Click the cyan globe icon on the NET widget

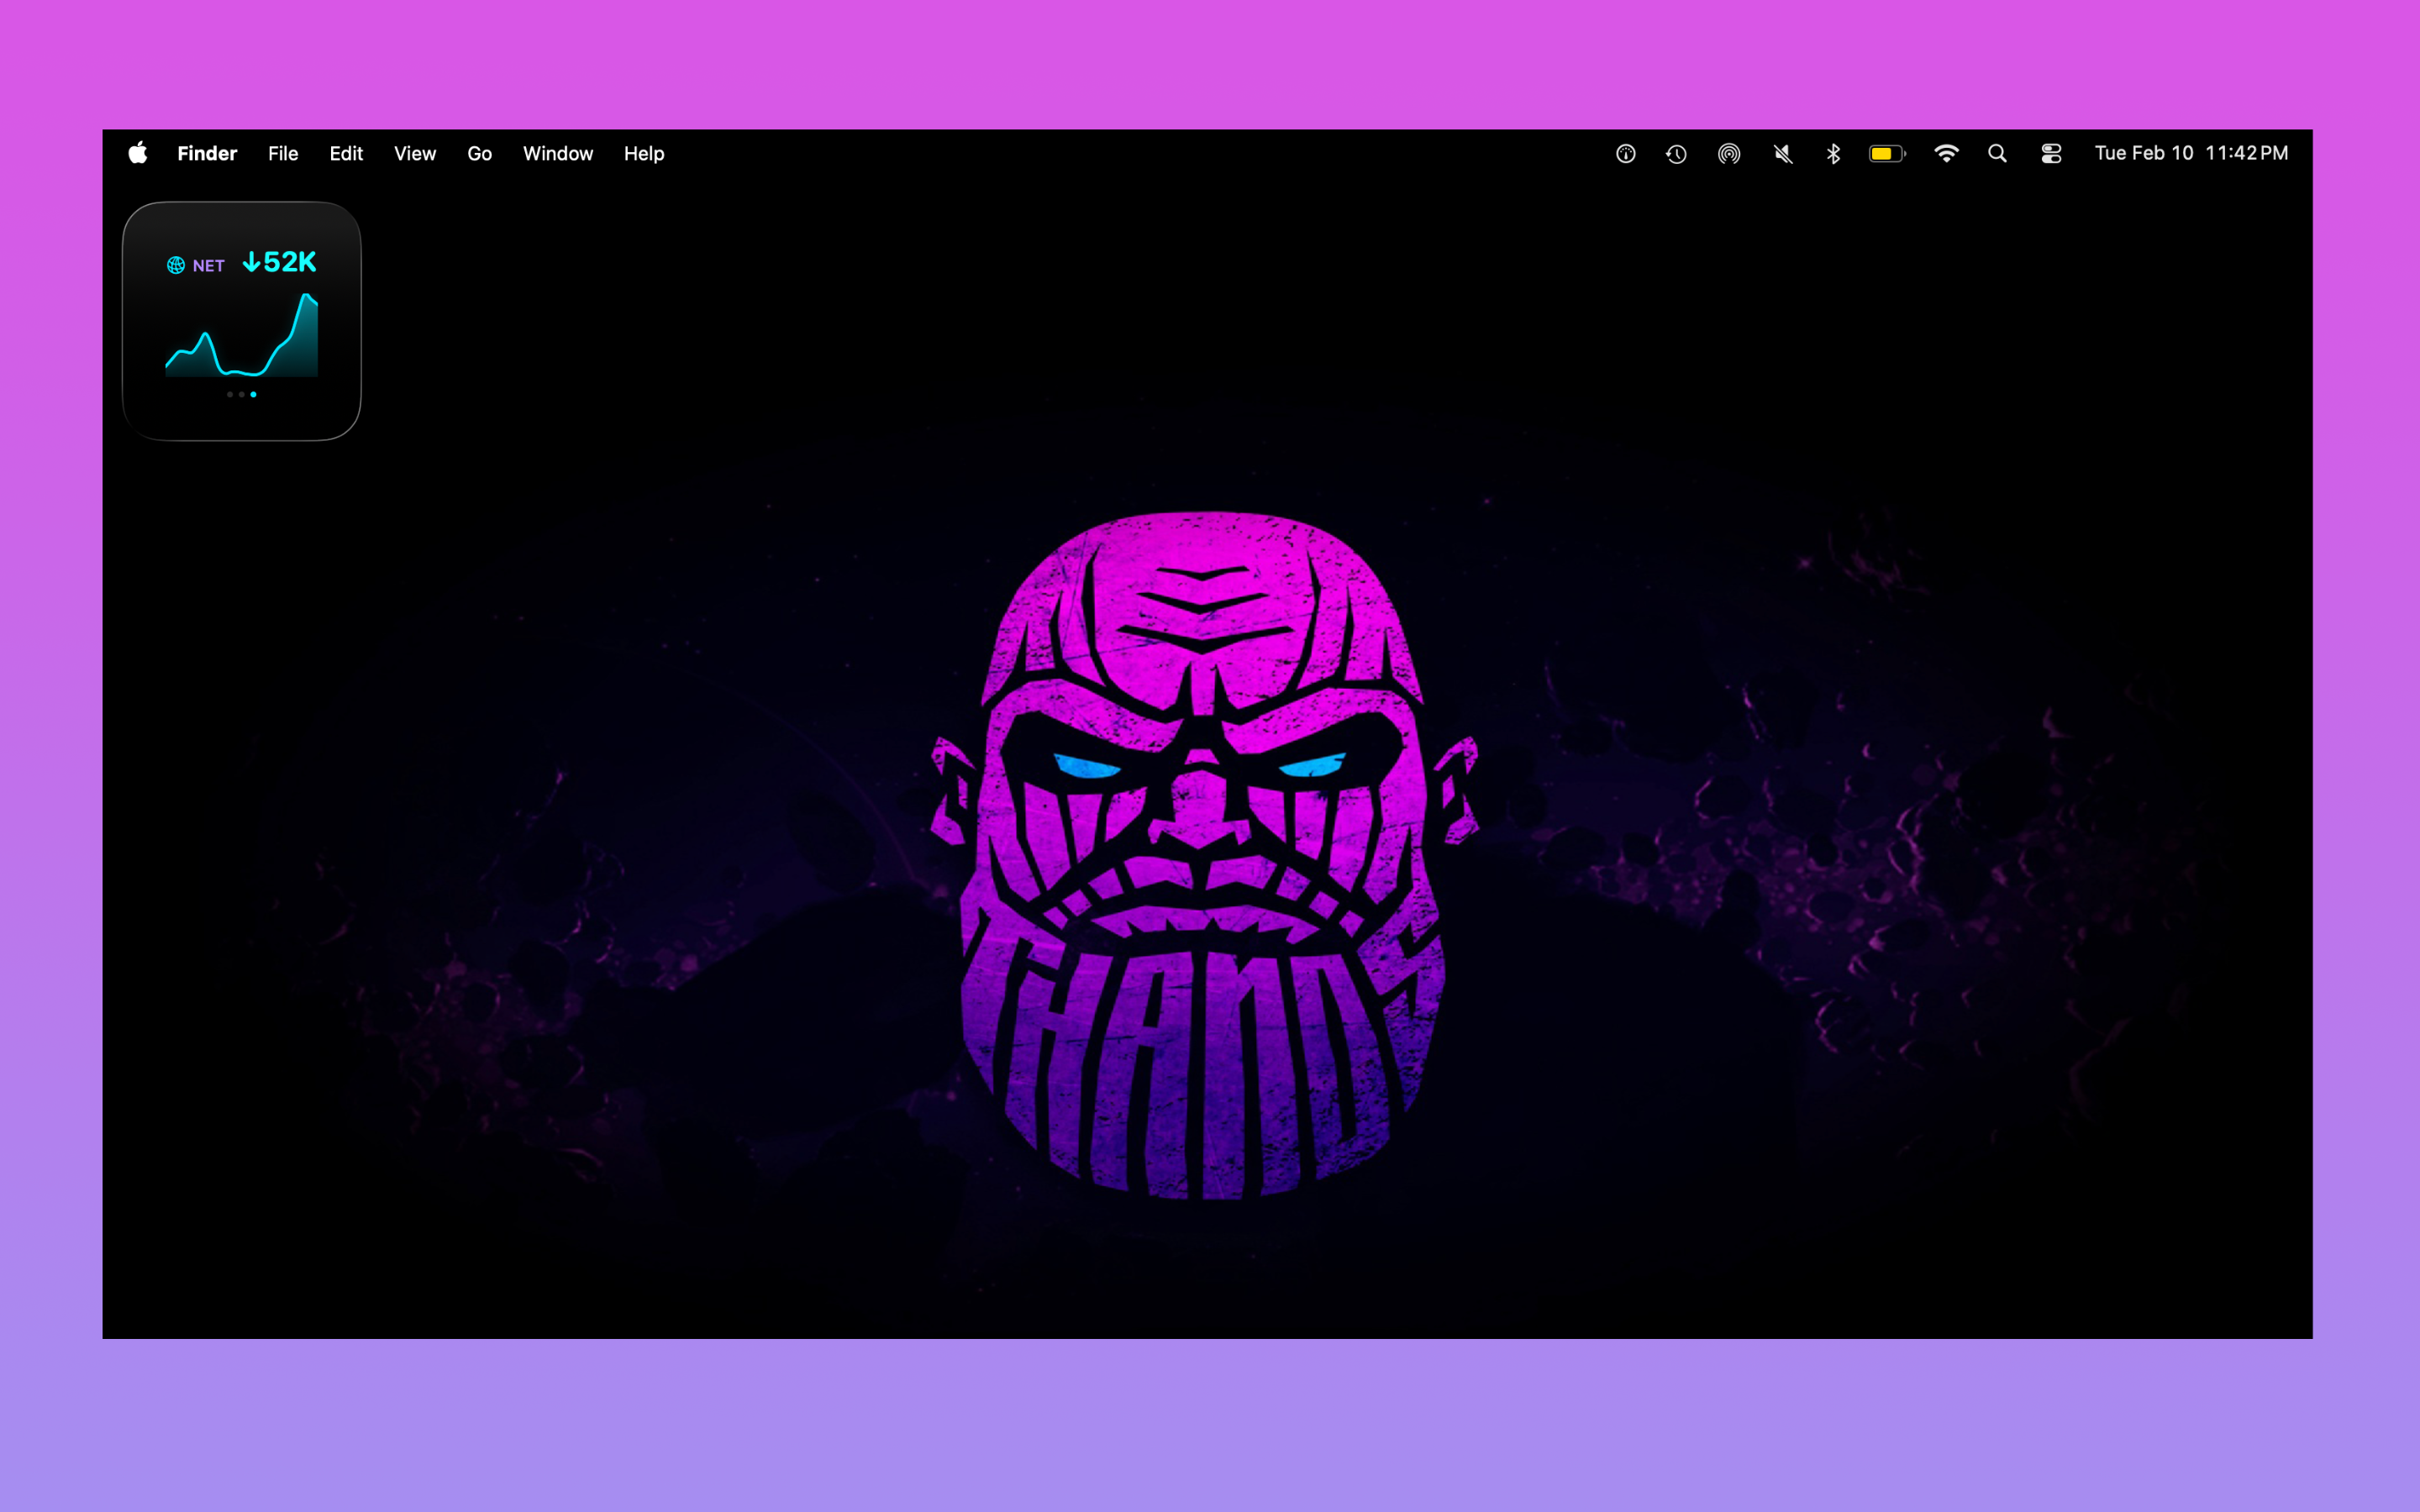176,265
